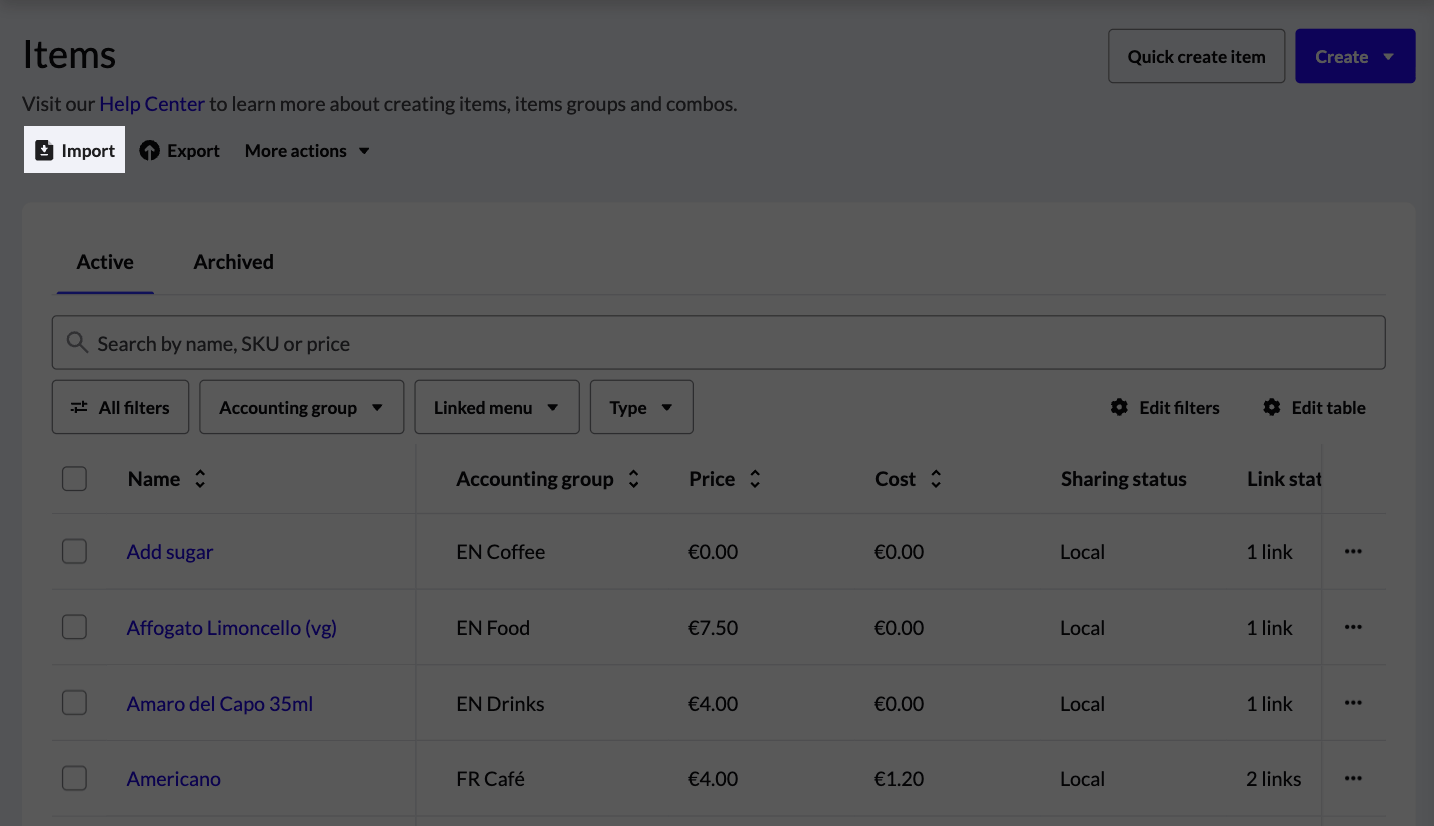Image resolution: width=1434 pixels, height=826 pixels.
Task: Select the Active tab
Action: [104, 261]
